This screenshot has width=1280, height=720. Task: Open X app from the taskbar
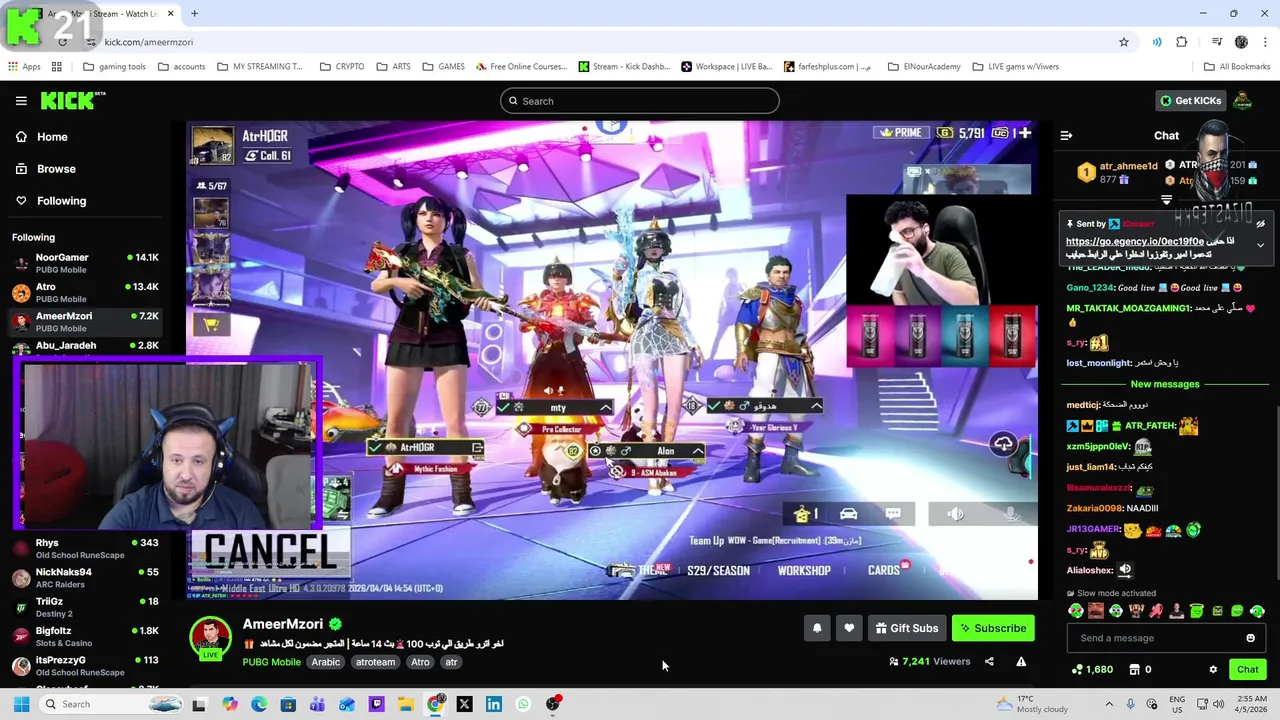pyautogui.click(x=464, y=704)
